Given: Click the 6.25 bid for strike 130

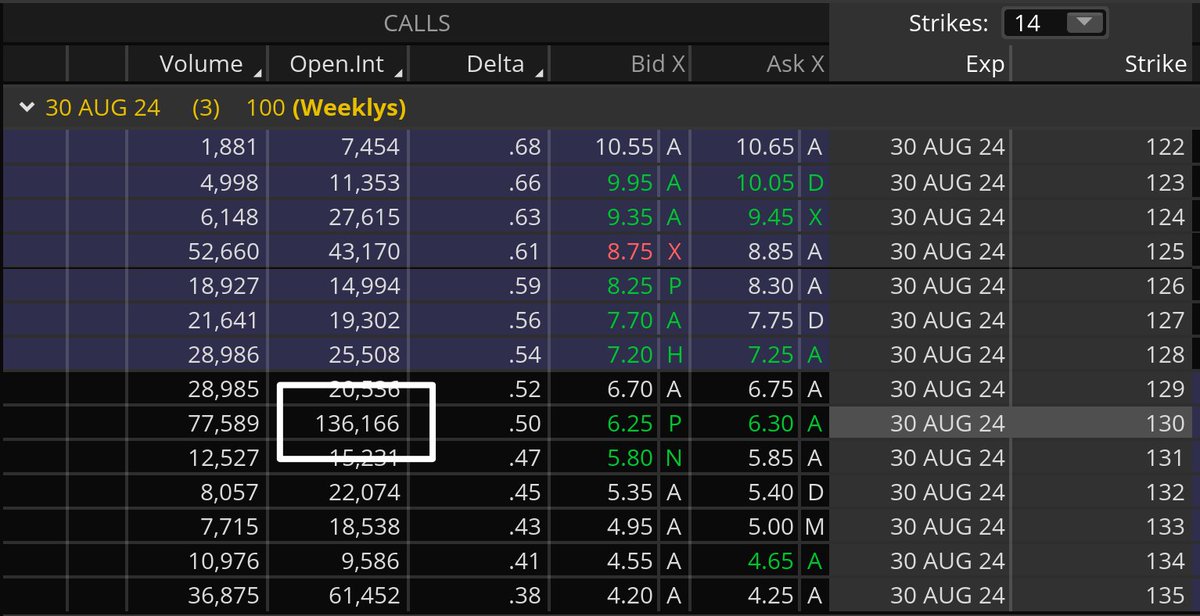Looking at the screenshot, I should coord(629,424).
